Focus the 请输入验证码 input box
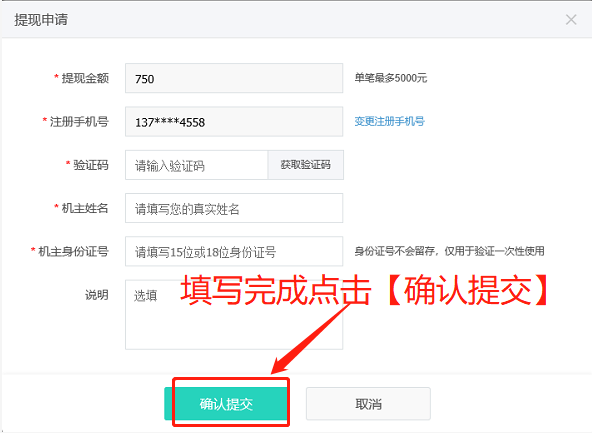Image resolution: width=592 pixels, height=433 pixels. click(197, 165)
